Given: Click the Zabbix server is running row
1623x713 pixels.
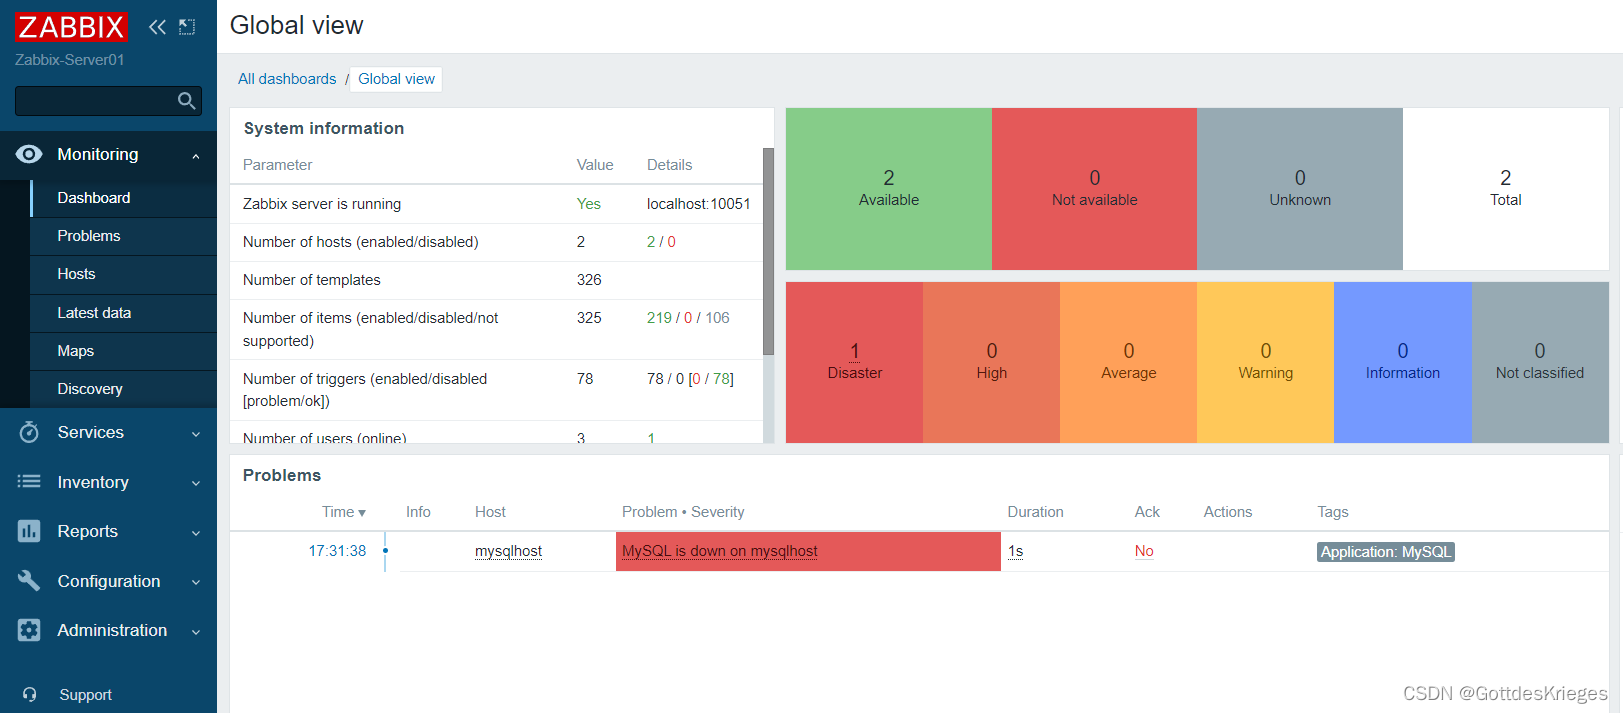Looking at the screenshot, I should pyautogui.click(x=496, y=204).
